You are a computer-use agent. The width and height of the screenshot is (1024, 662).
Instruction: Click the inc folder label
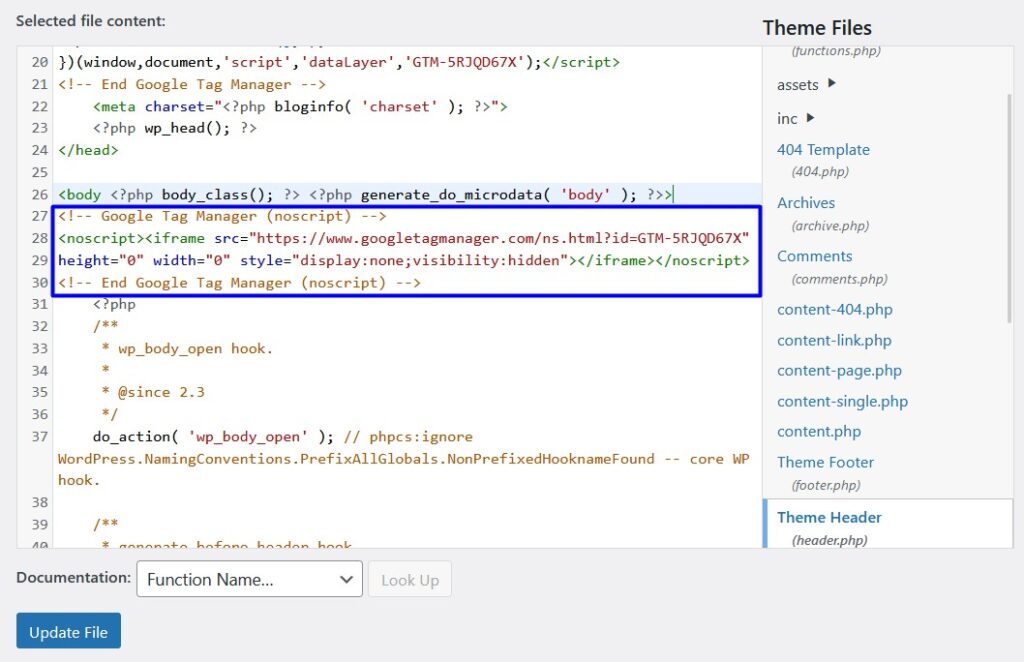tap(787, 119)
